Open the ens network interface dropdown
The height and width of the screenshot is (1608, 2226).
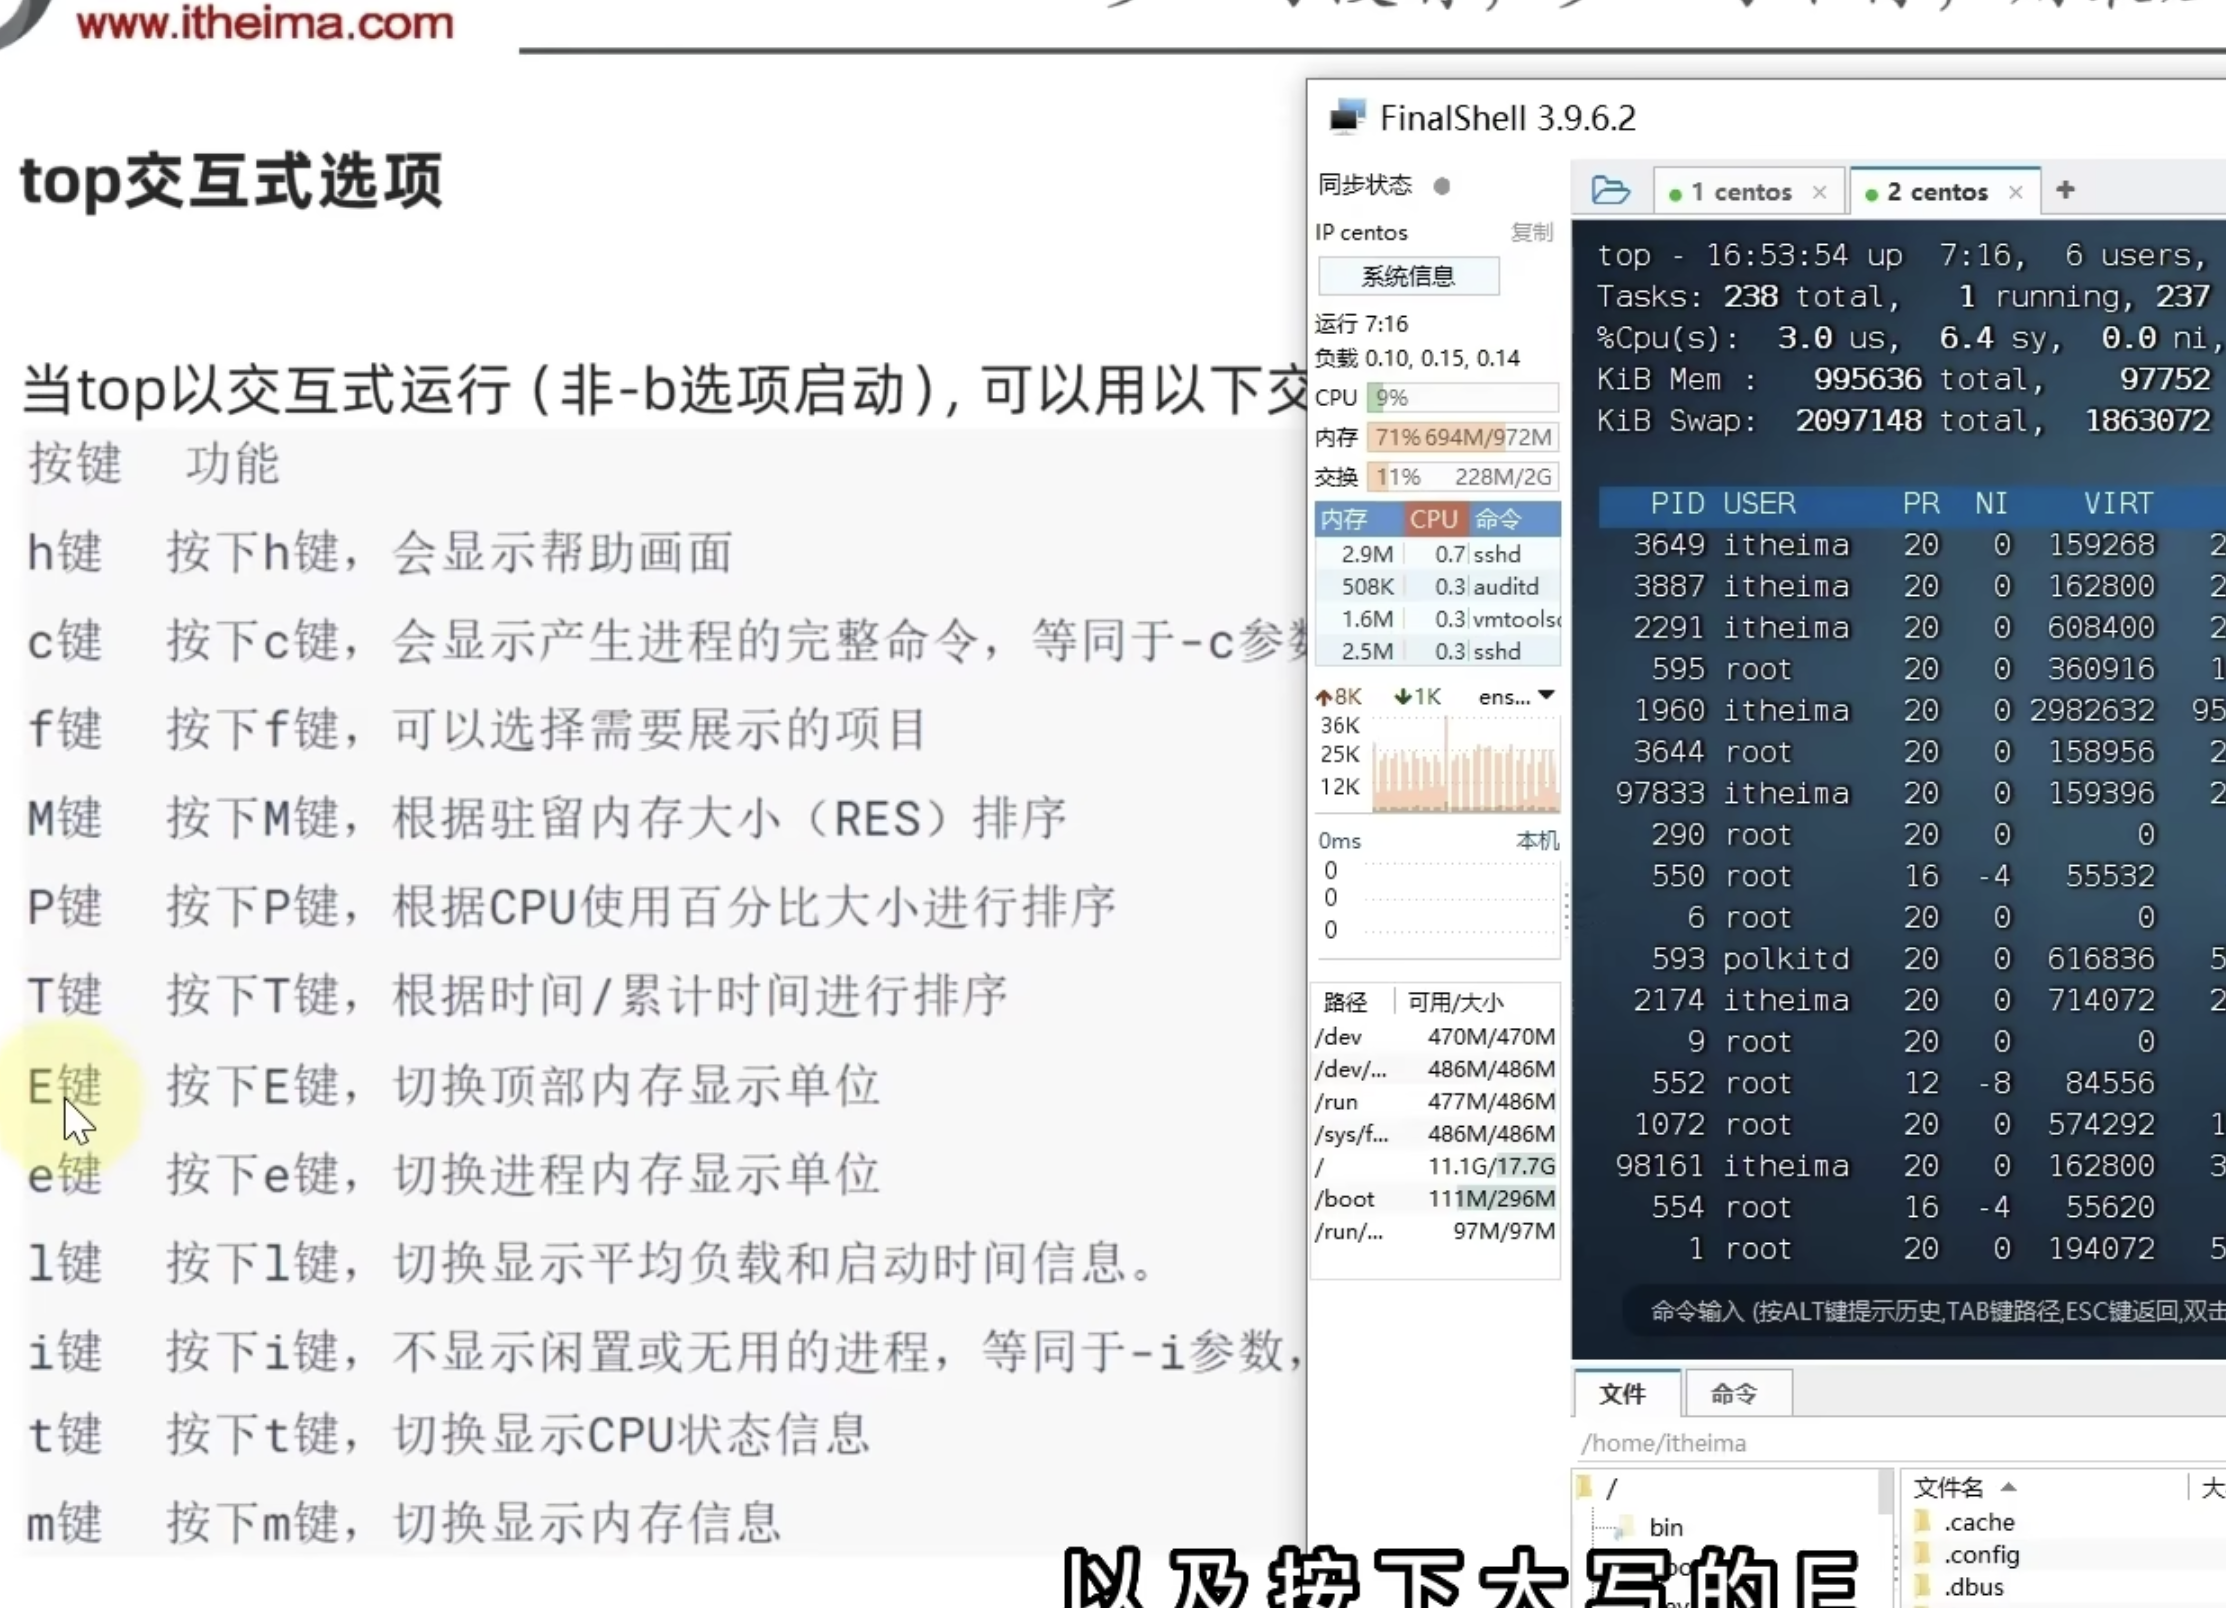click(1516, 696)
